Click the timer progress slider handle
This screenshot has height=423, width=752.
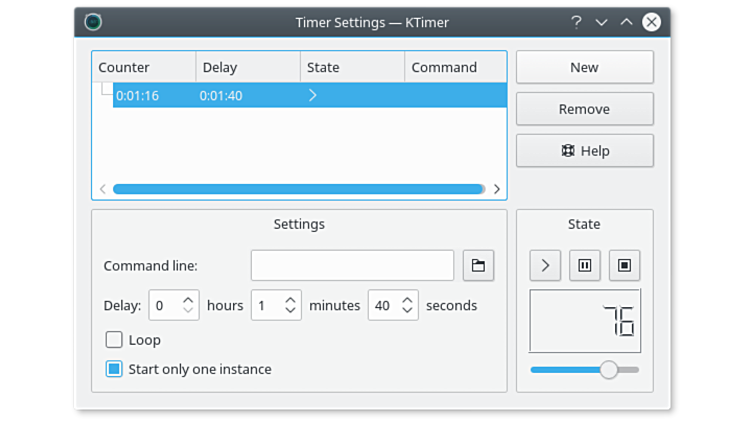(x=608, y=370)
